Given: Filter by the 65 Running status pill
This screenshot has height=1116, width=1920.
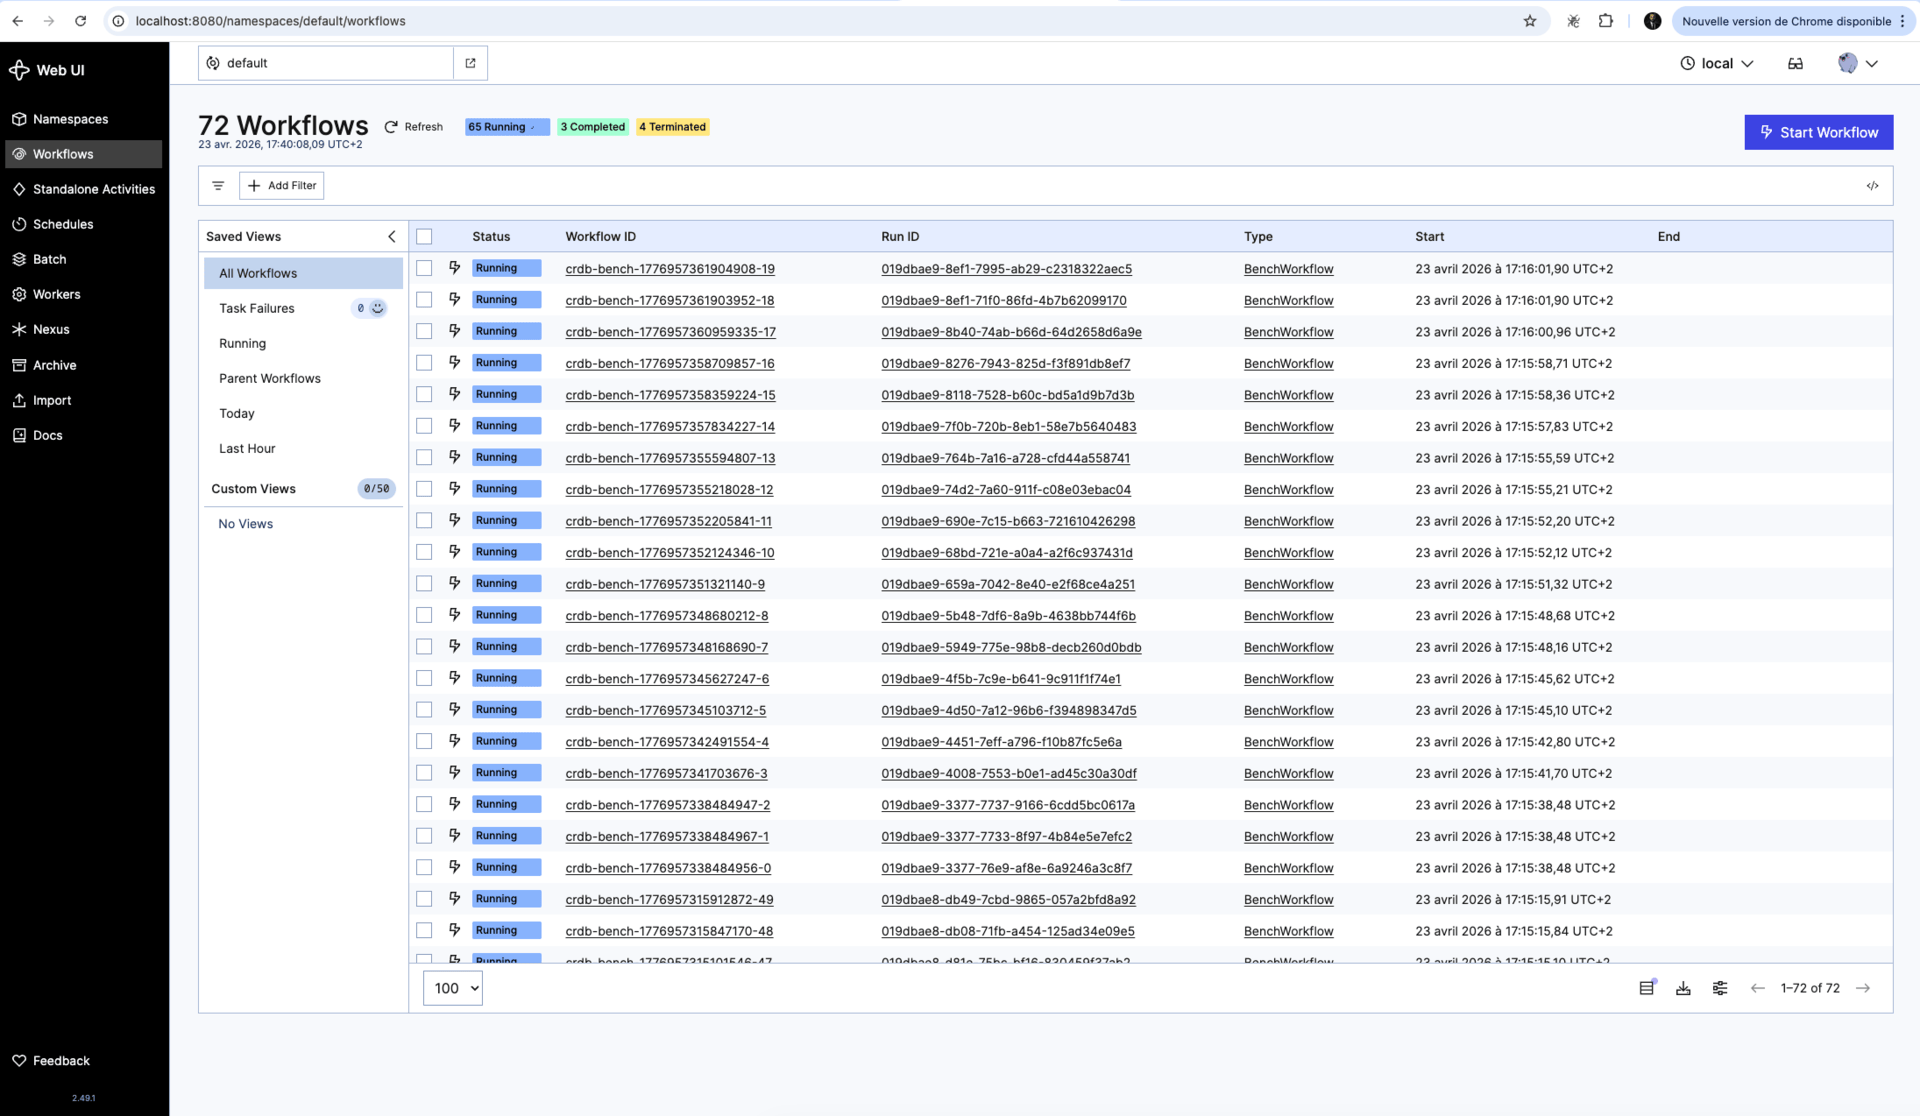Looking at the screenshot, I should (x=506, y=127).
